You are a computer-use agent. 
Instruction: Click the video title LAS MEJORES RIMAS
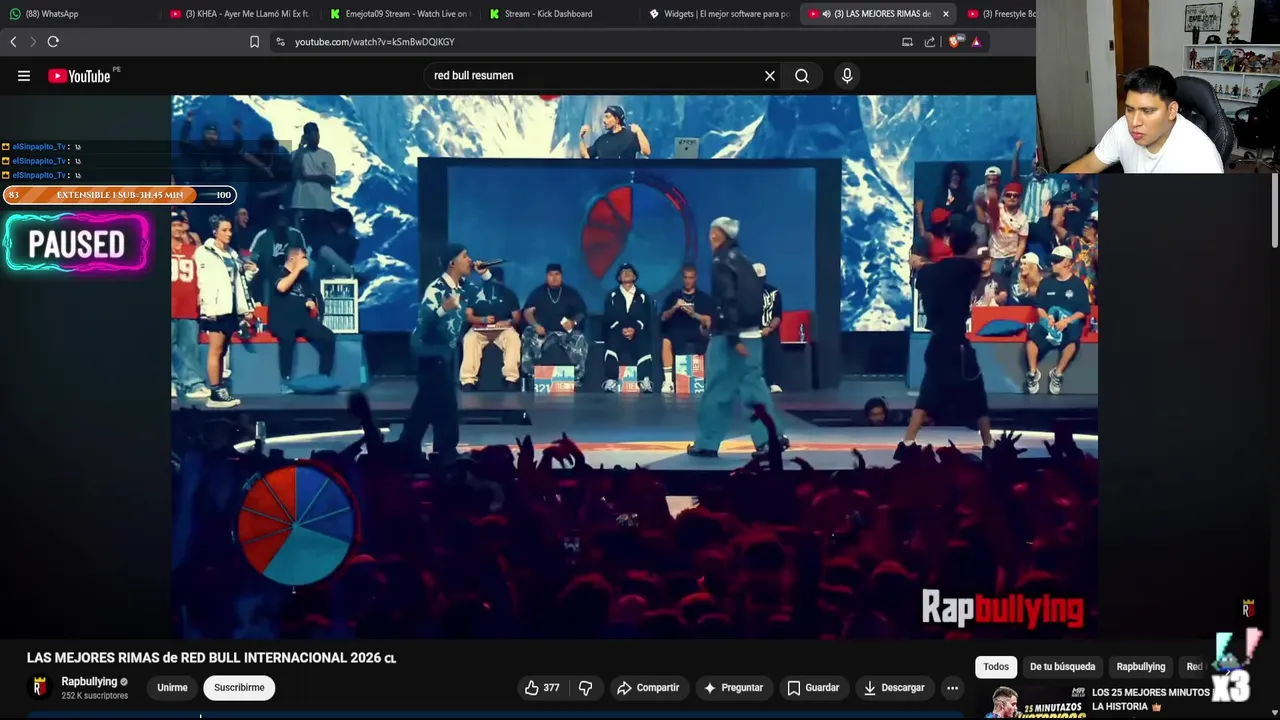pos(211,658)
